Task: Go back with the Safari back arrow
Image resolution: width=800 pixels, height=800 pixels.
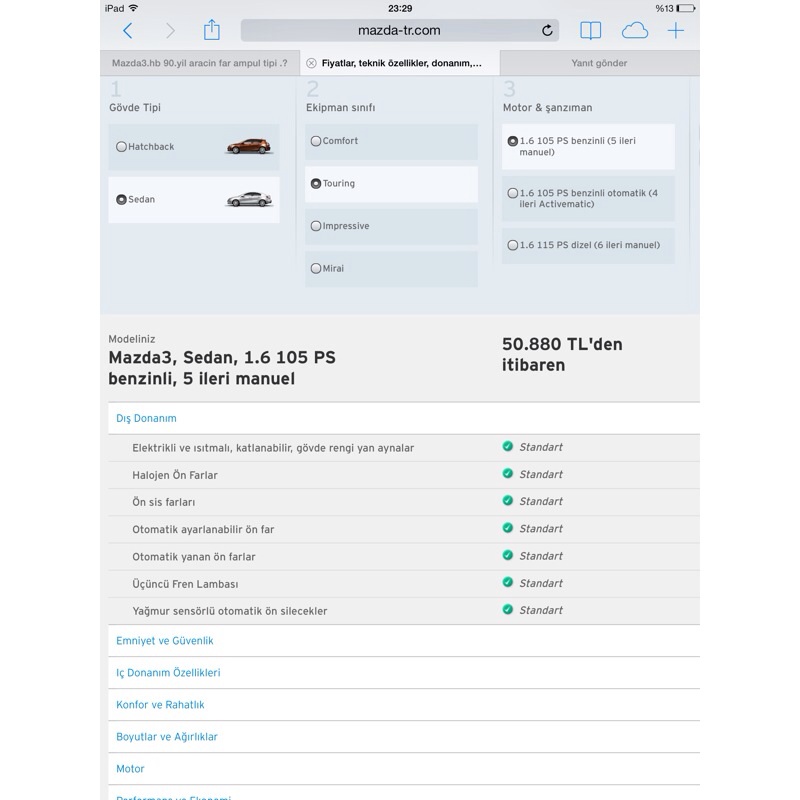Action: click(x=128, y=31)
